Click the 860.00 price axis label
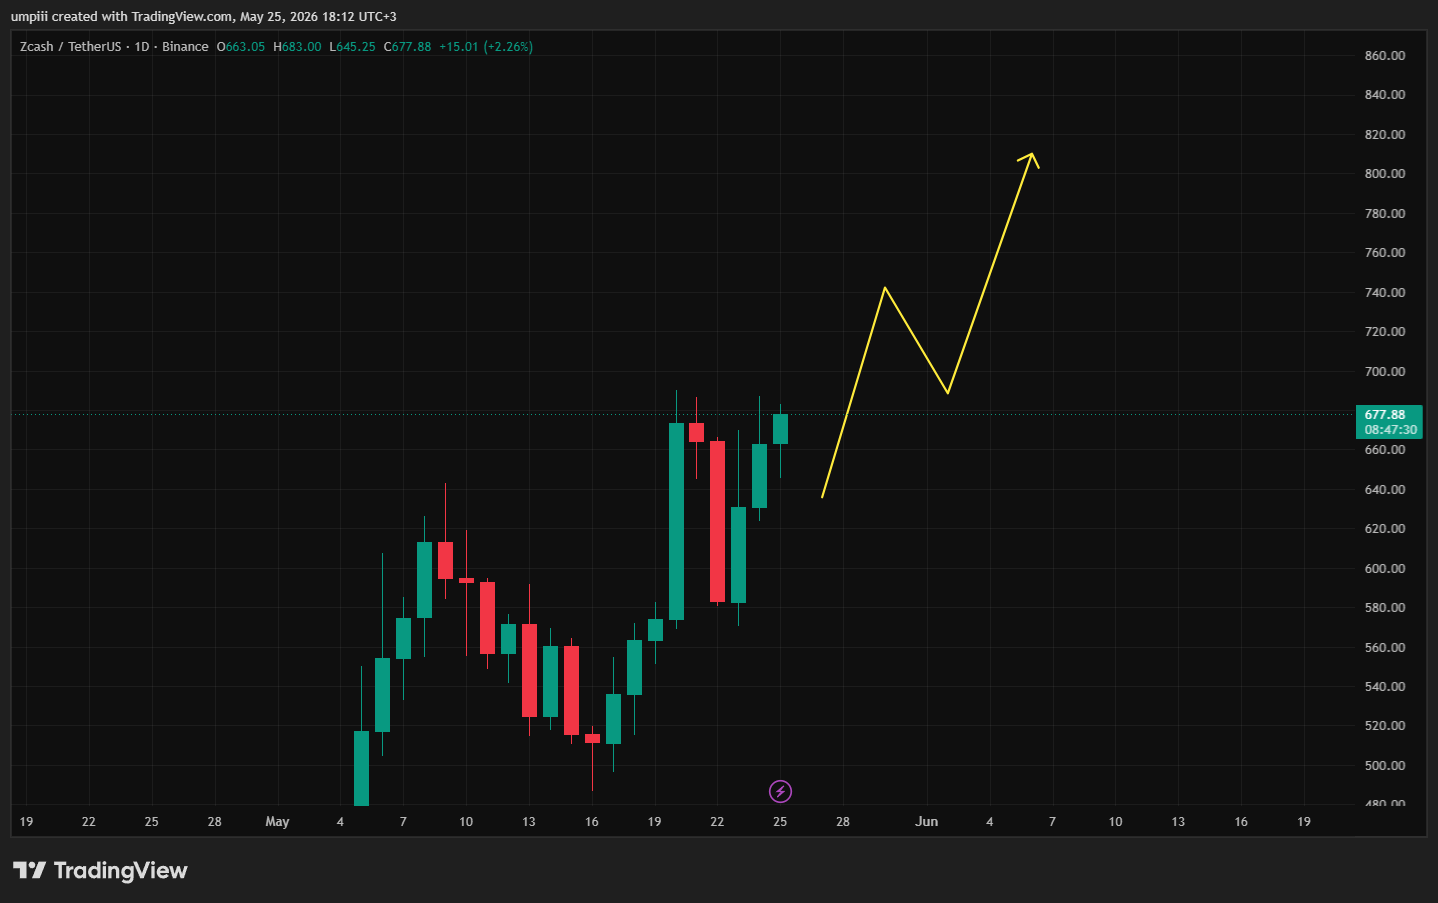Screen dimensions: 1438x903 point(1385,56)
